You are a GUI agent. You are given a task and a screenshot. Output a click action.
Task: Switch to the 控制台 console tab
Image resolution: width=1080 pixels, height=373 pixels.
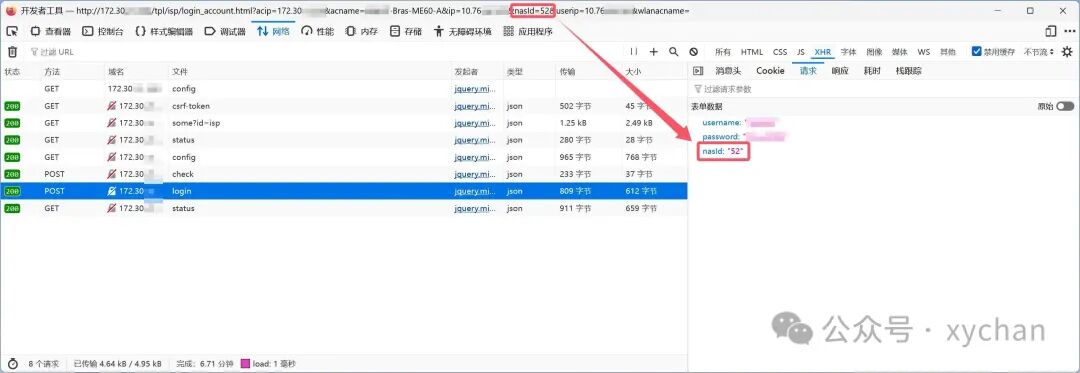coord(103,31)
